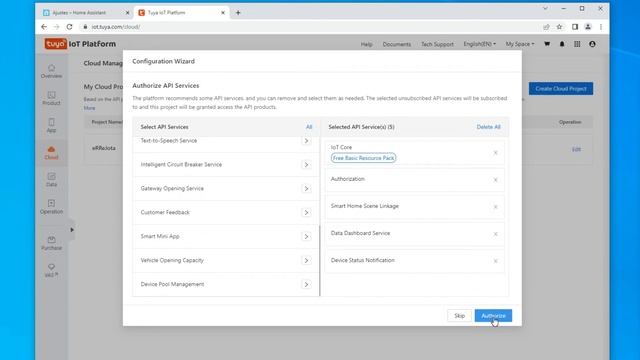Open Tech Support in top navigation
This screenshot has width=640, height=360.
click(437, 44)
